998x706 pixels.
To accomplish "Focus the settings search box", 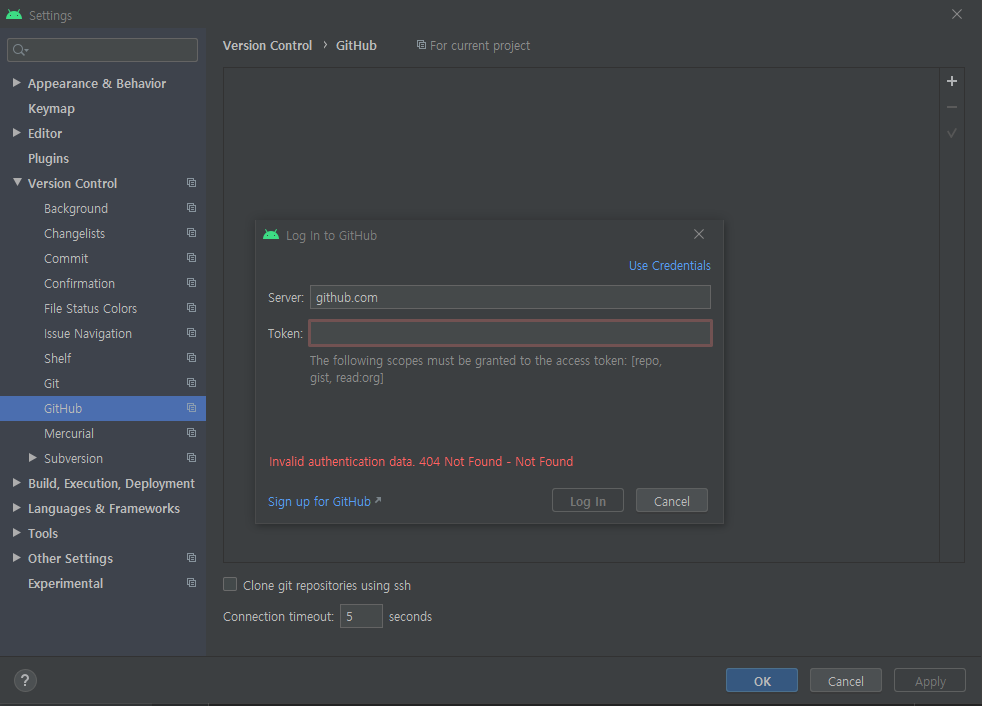I will (102, 50).
